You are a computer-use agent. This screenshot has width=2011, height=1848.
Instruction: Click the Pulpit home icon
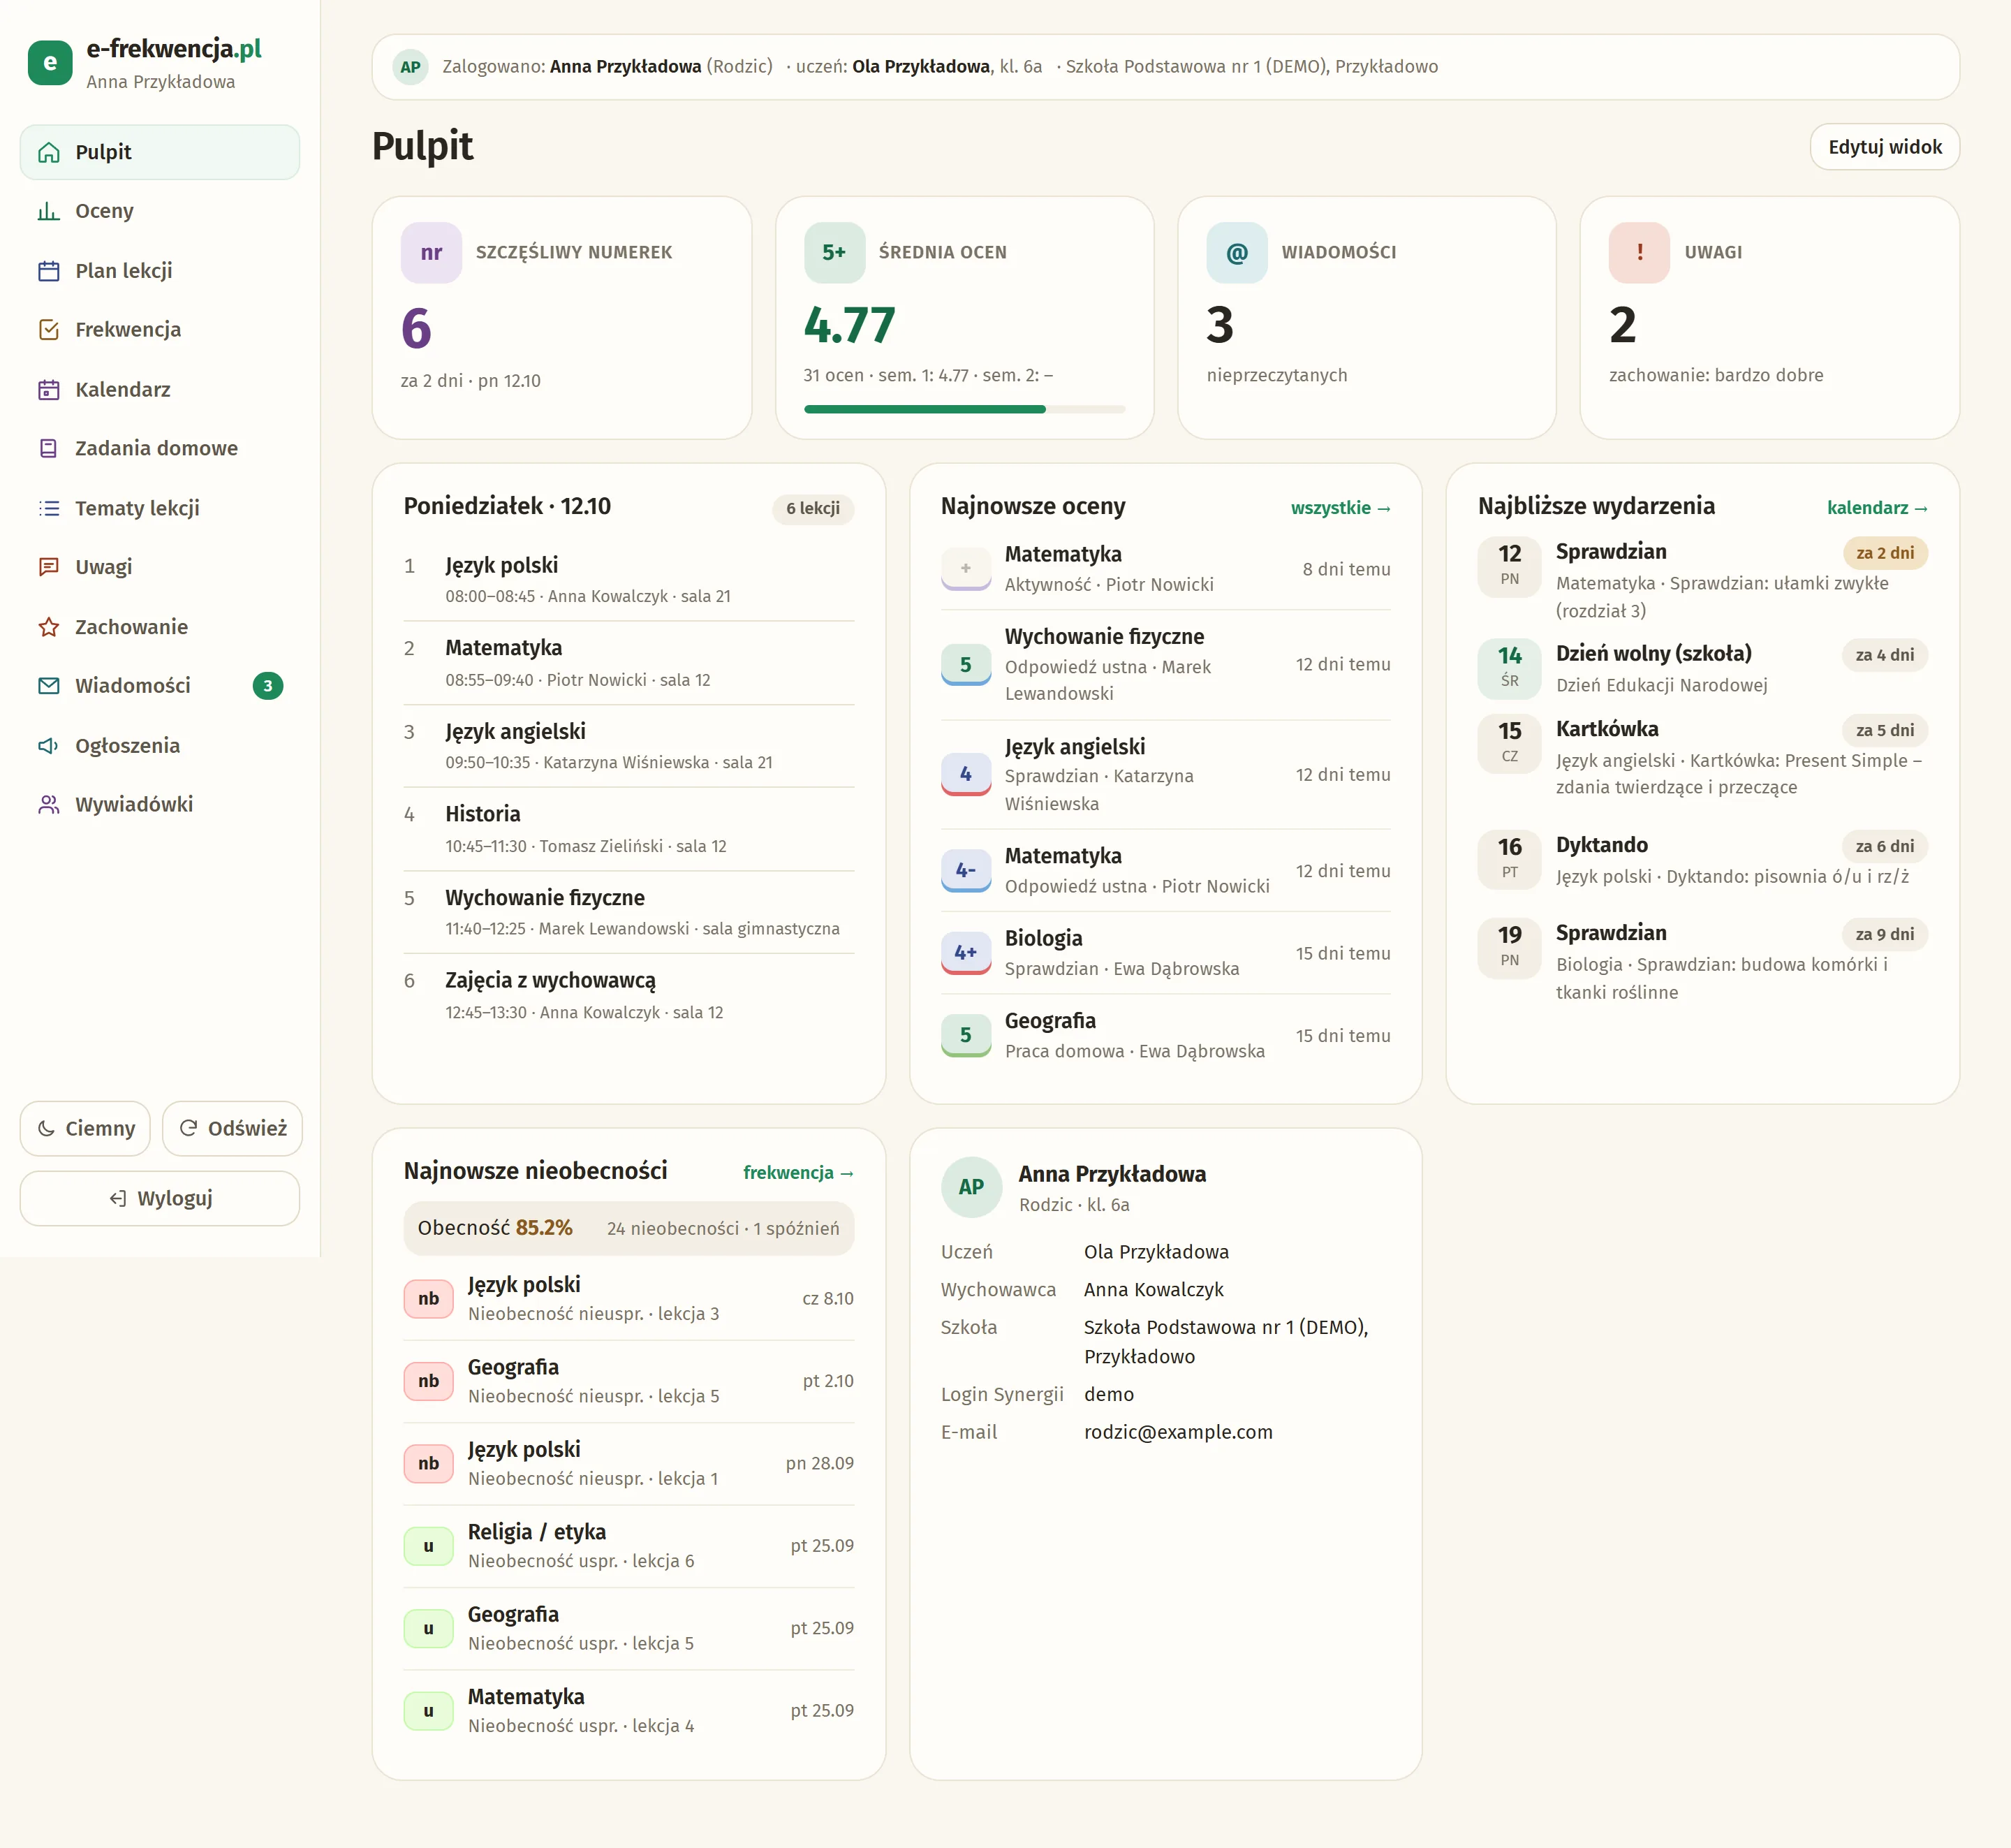click(48, 152)
